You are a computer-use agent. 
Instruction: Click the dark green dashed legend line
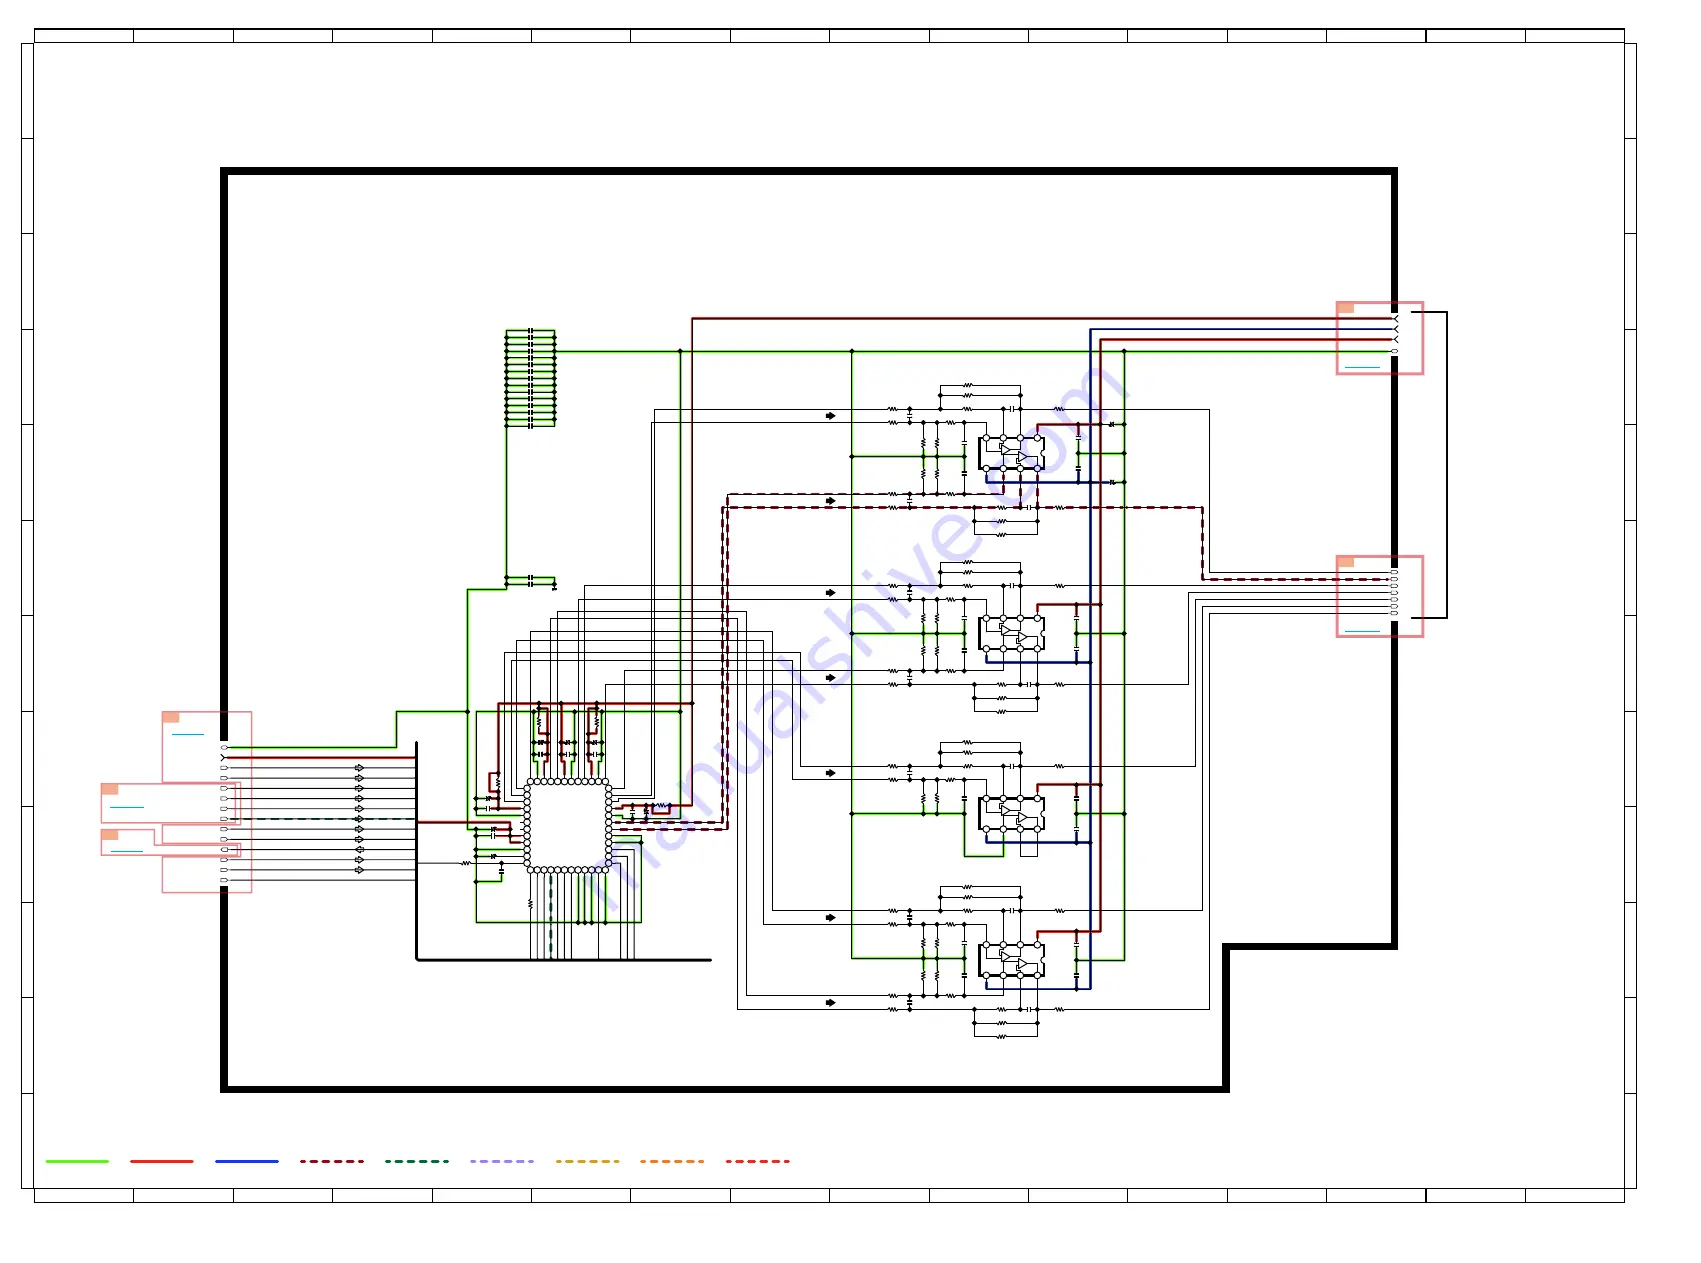pos(417,1161)
